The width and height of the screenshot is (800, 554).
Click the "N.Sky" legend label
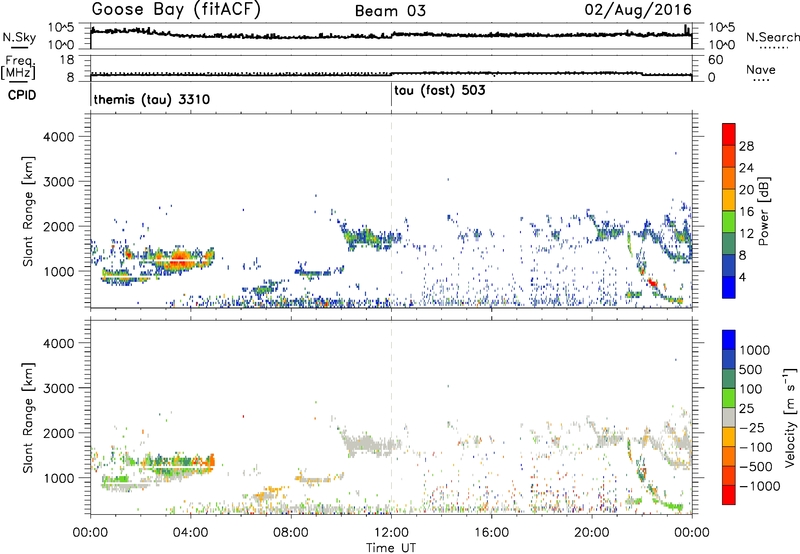(19, 37)
